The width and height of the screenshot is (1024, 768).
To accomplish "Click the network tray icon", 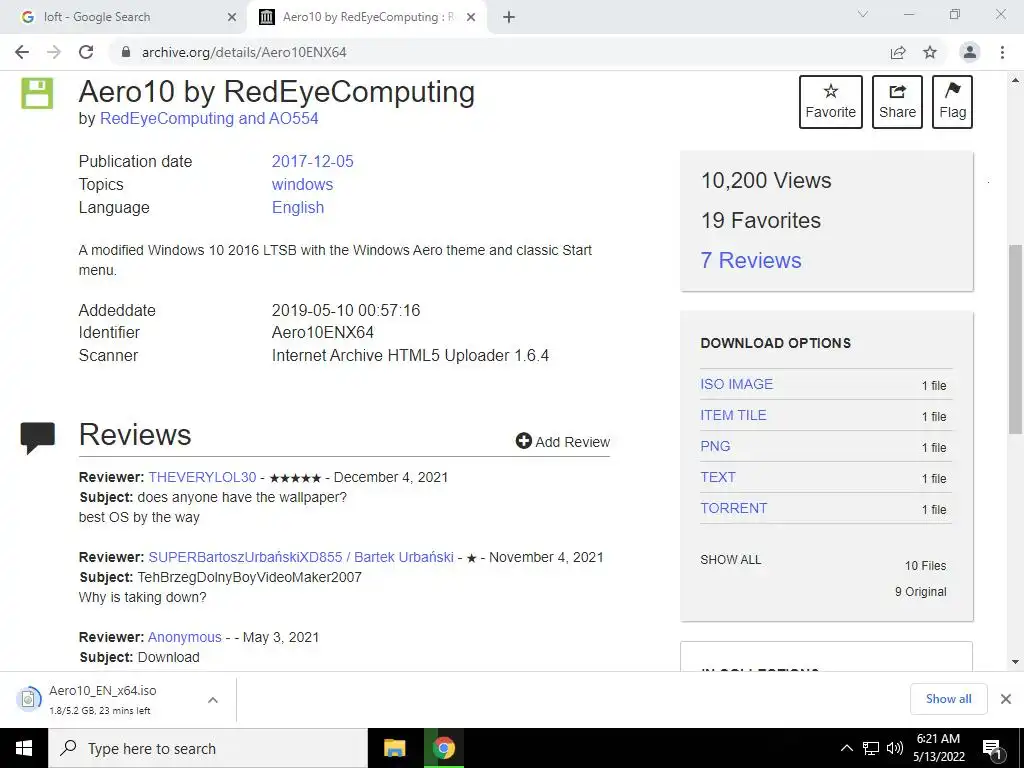I will [871, 748].
